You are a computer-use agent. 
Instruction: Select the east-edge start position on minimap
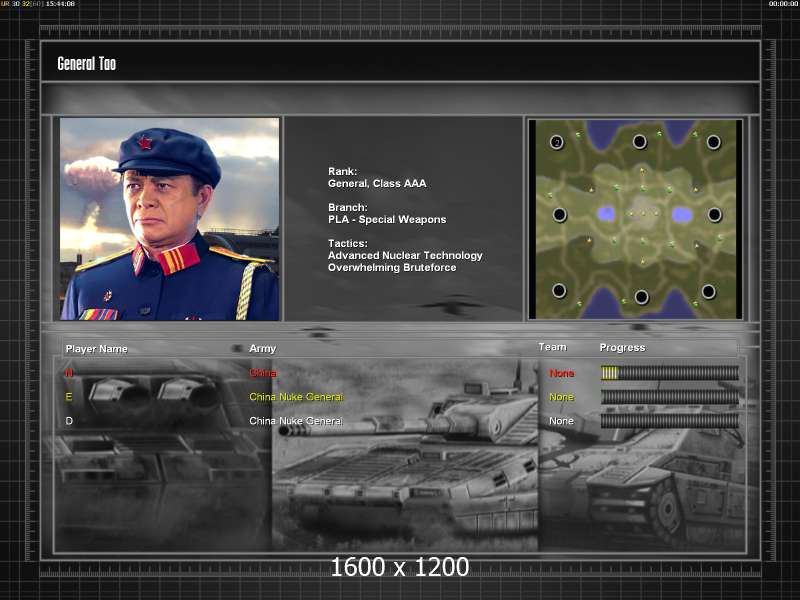tap(714, 215)
